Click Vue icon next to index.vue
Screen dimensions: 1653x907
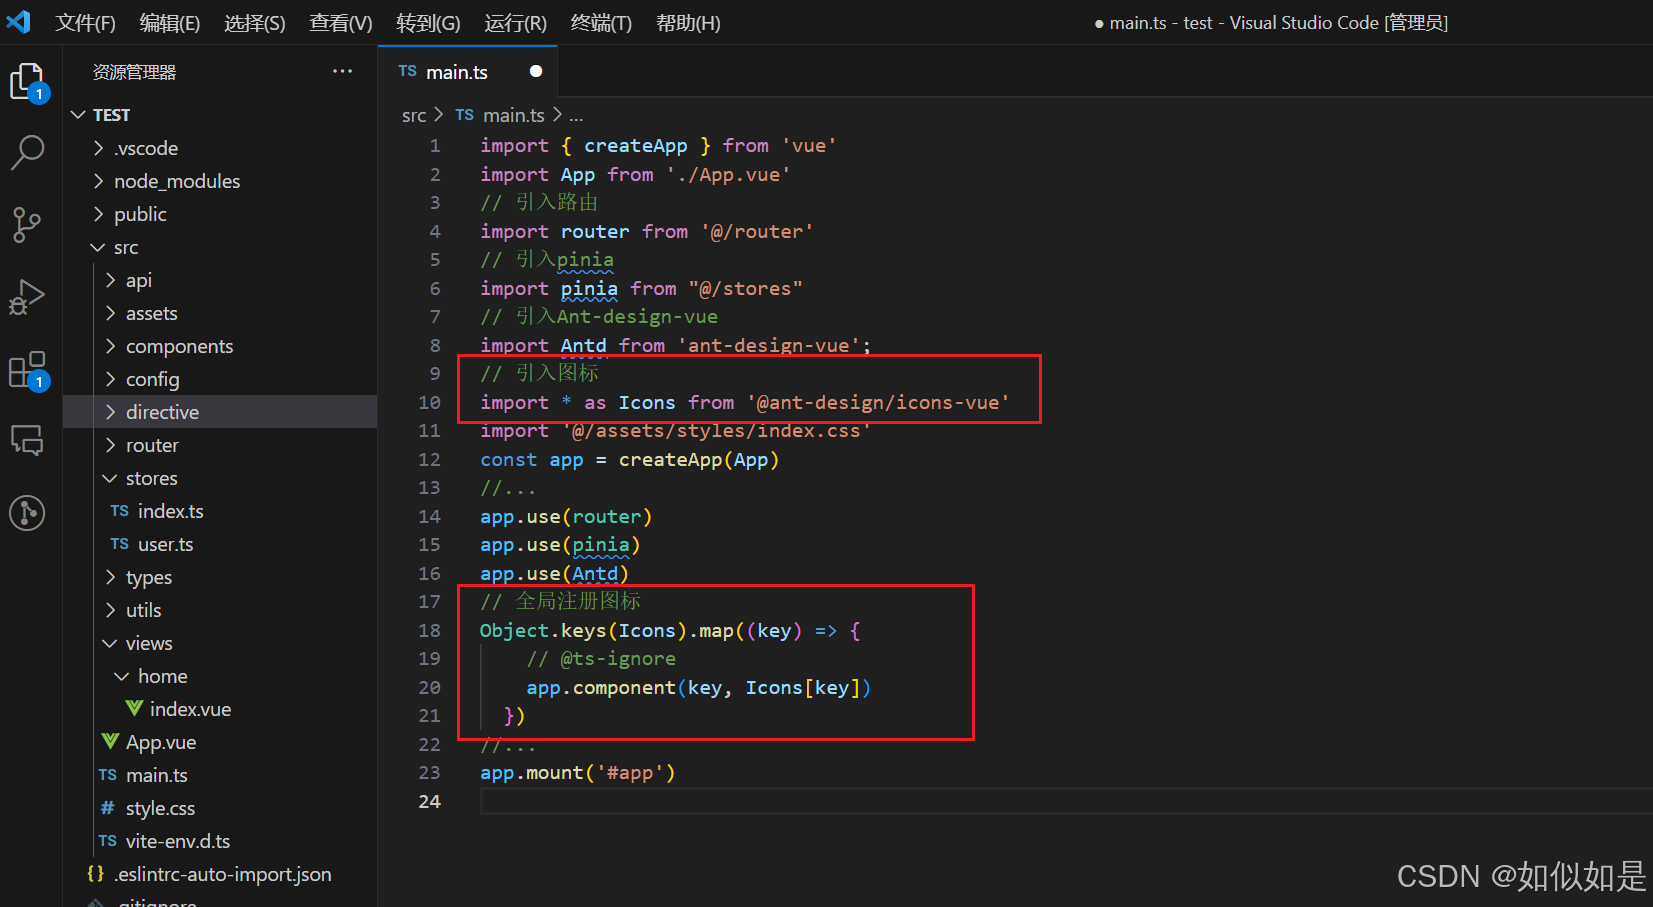134,709
